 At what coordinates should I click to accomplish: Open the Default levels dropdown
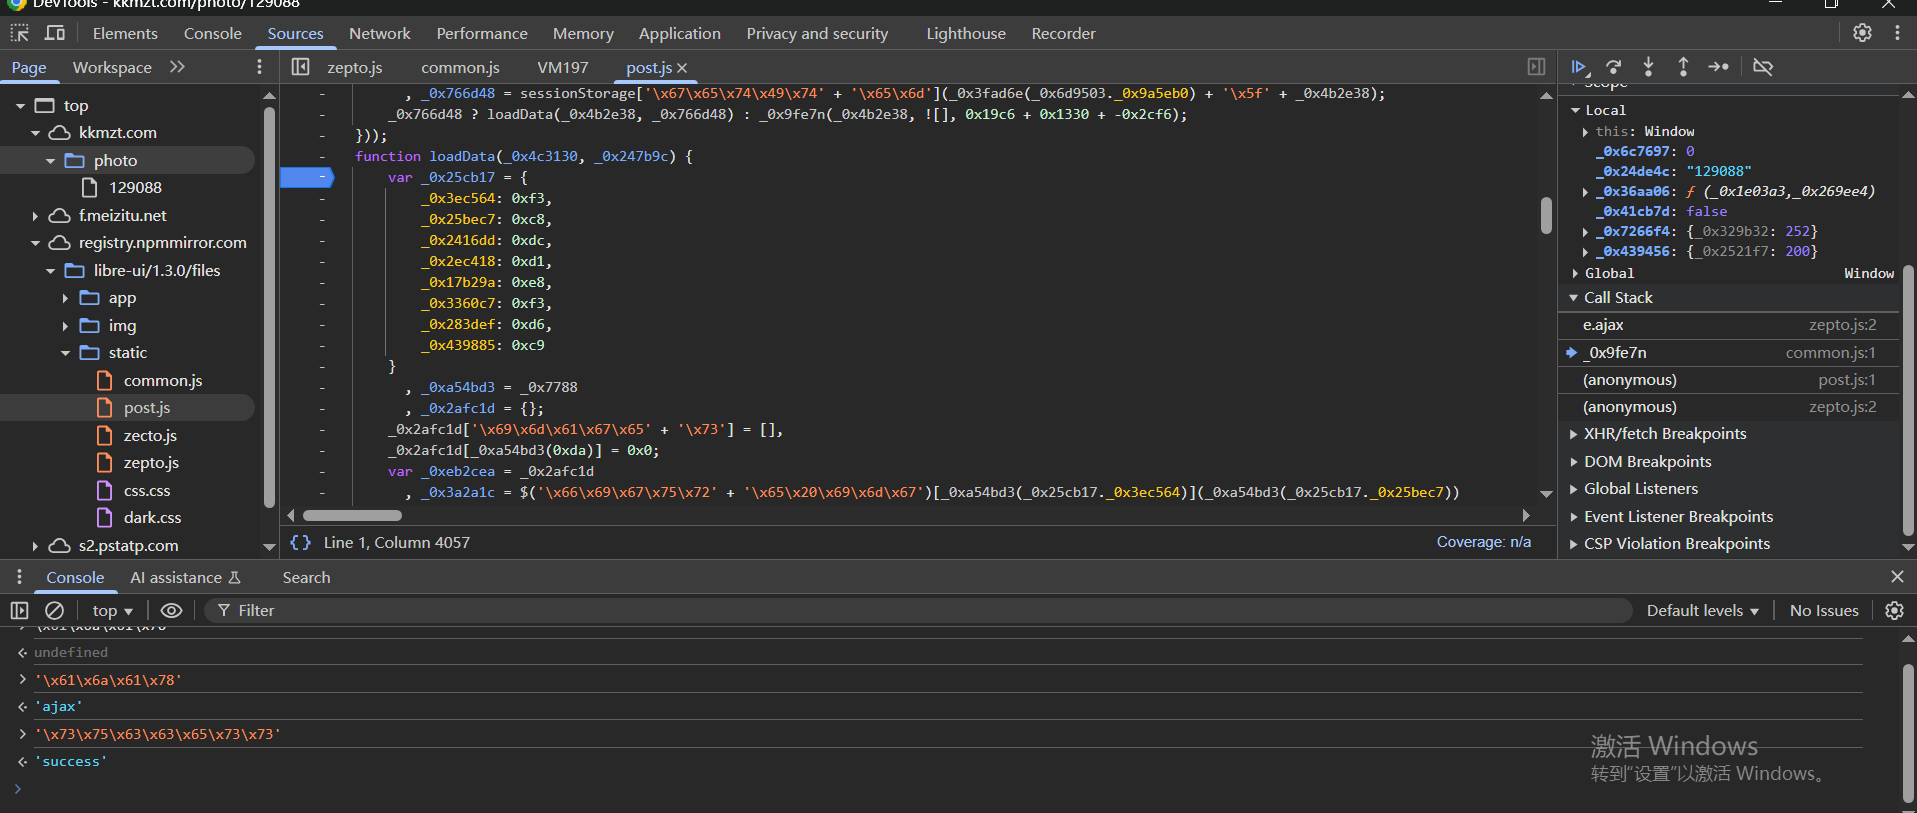1702,610
